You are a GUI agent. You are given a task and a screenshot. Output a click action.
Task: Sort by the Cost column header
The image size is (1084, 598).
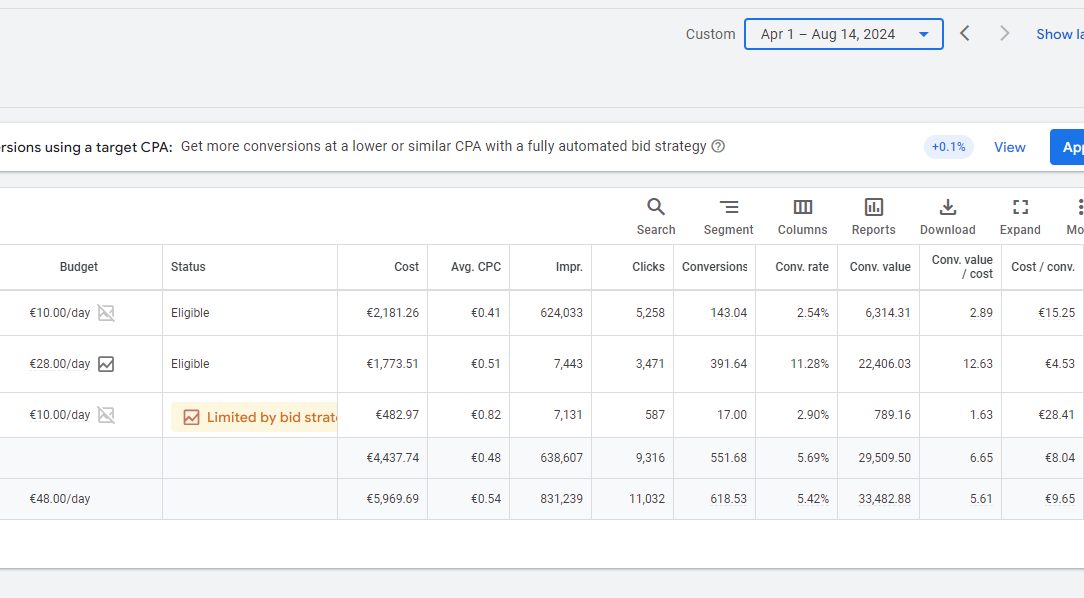coord(406,267)
